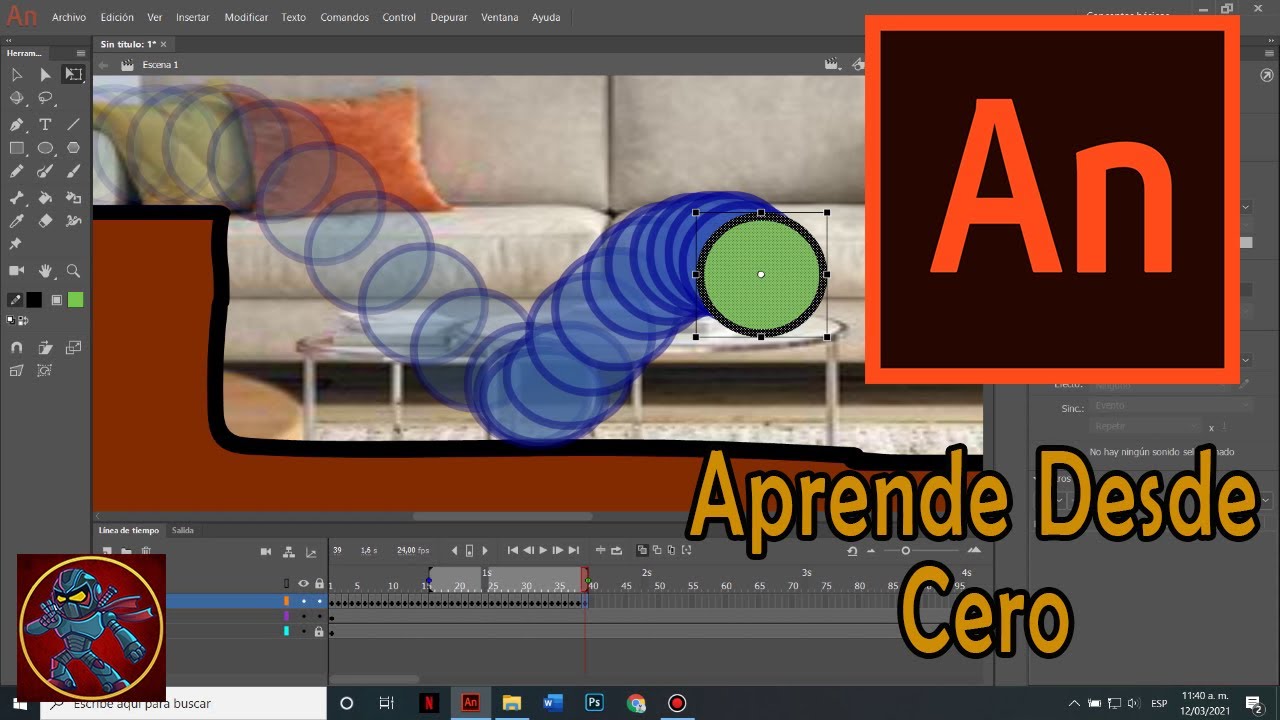The height and width of the screenshot is (720, 1280).
Task: Select the classic Brush tool
Action: click(x=73, y=172)
